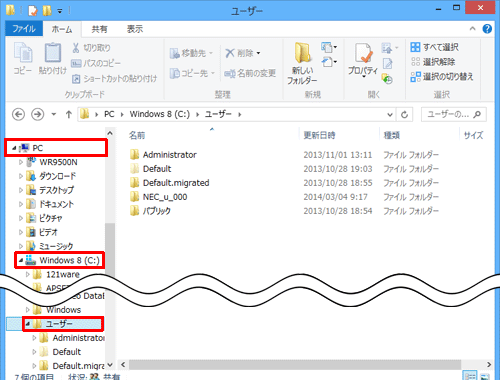This screenshot has height=380, width=500.
Task: Select the Default folder in file list
Action: coord(151,169)
